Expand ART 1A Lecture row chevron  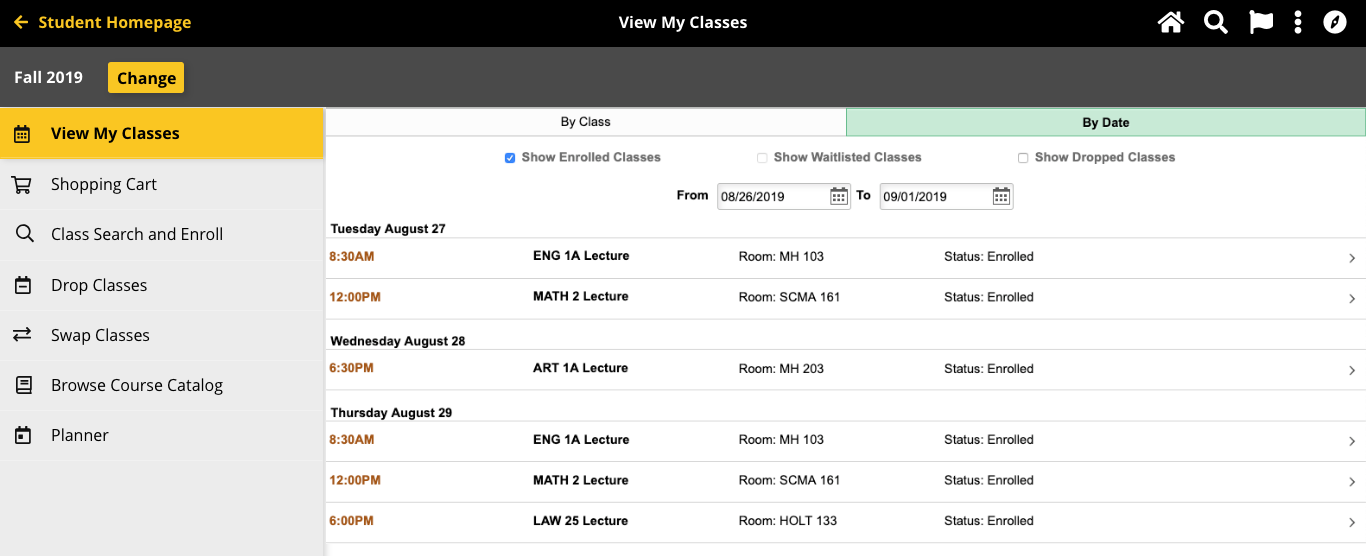(x=1352, y=370)
